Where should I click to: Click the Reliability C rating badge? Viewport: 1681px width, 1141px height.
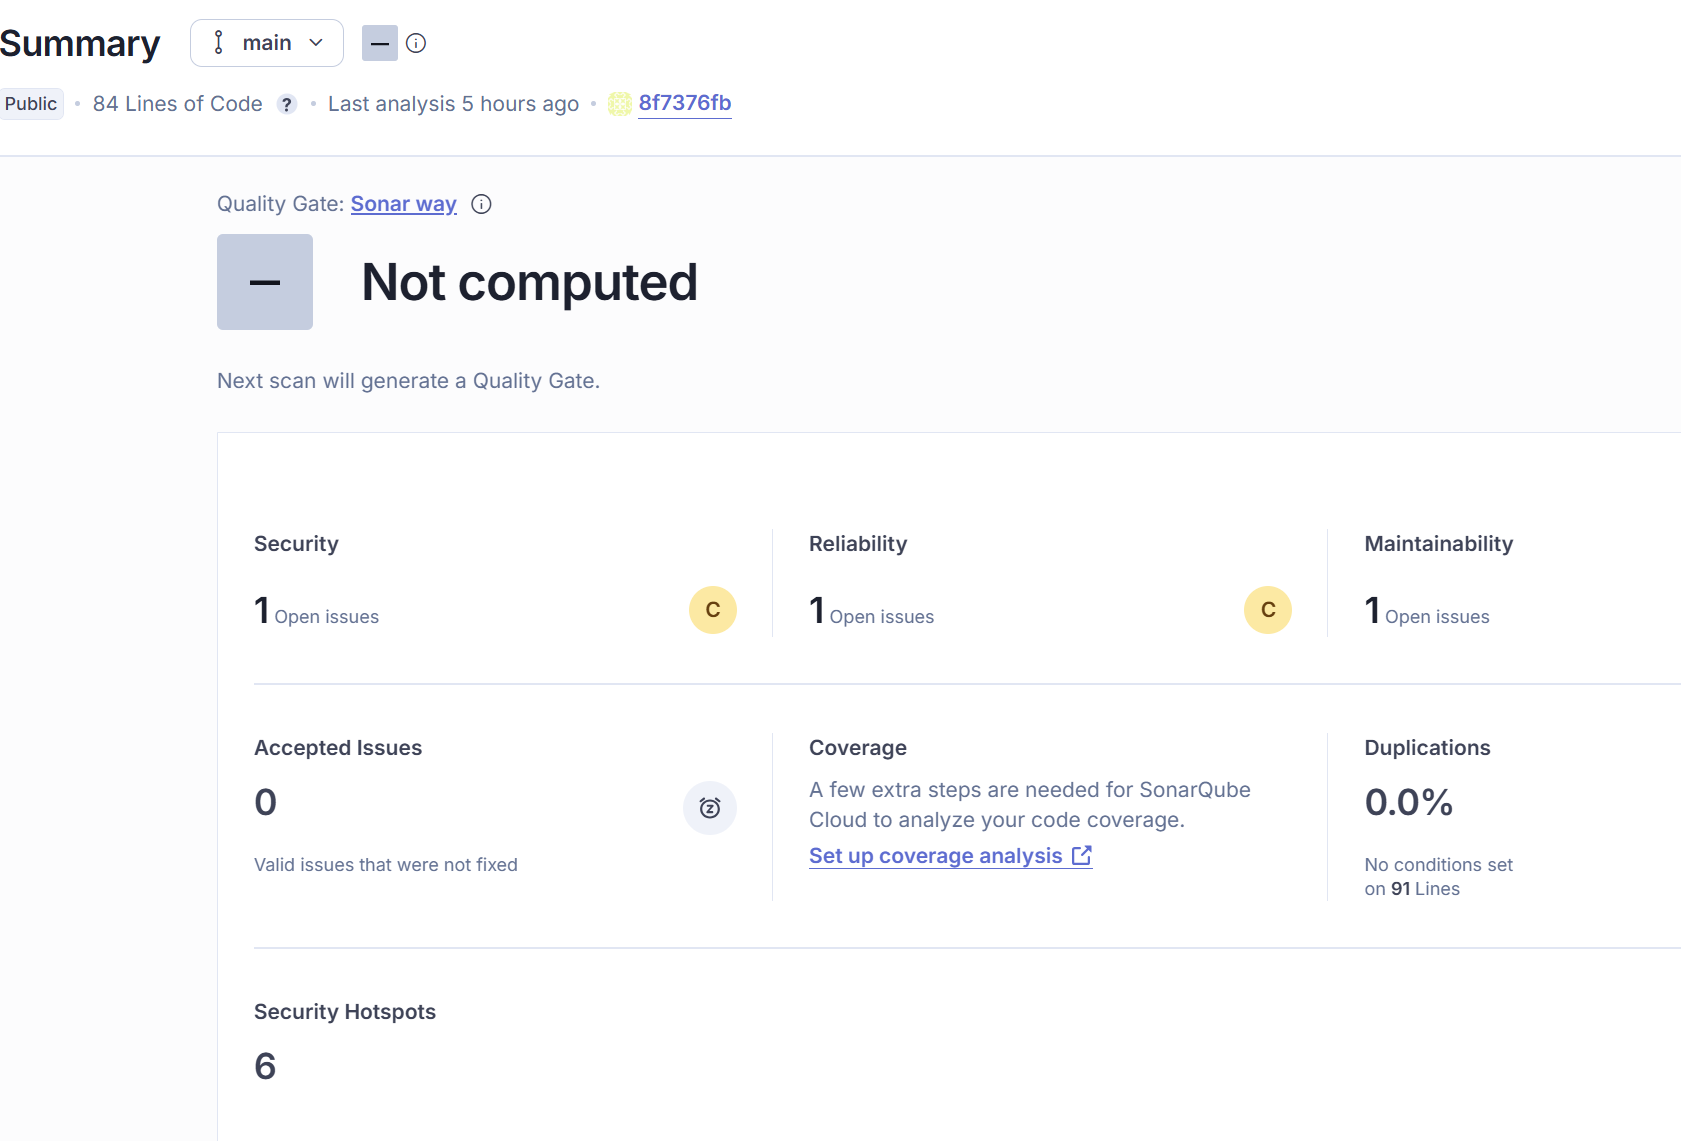tap(1267, 610)
